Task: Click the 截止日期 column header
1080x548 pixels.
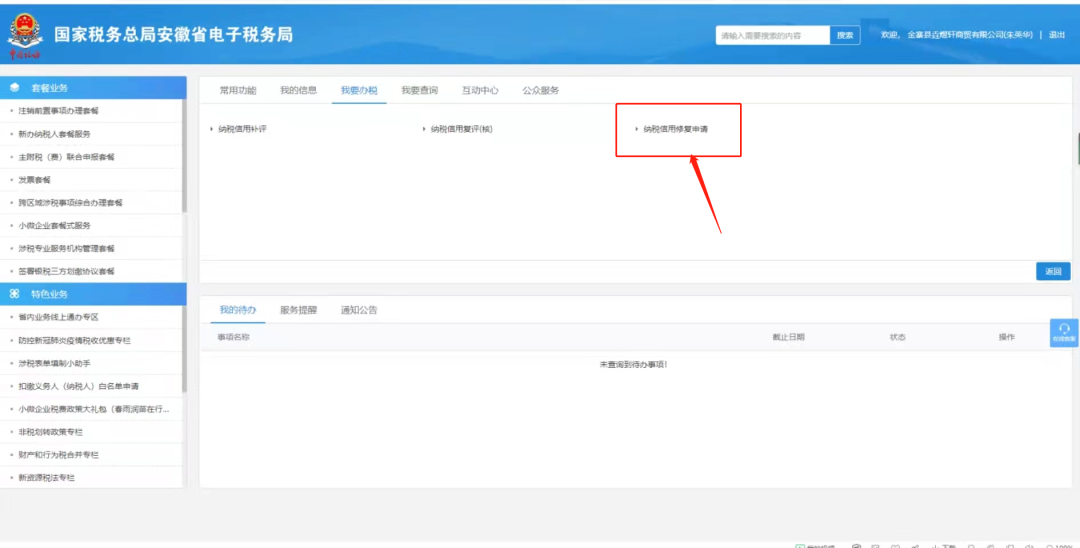Action: point(788,337)
